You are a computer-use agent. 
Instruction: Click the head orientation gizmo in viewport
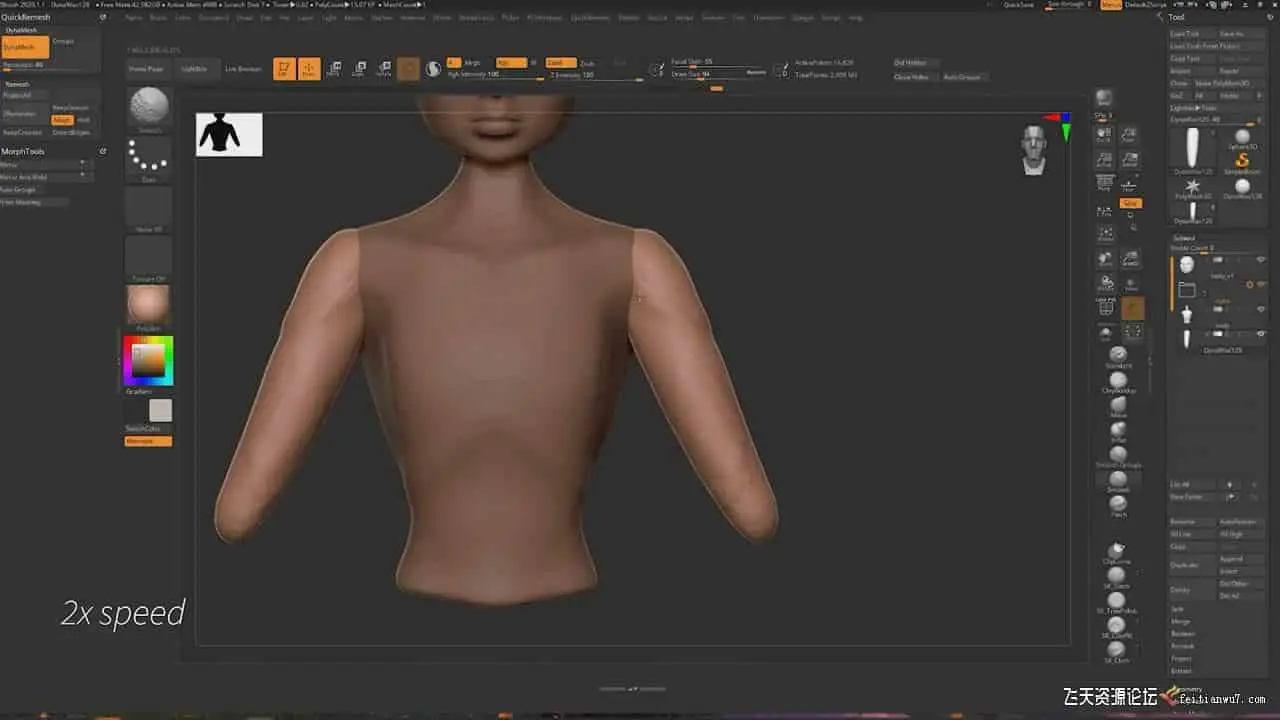(x=1034, y=150)
